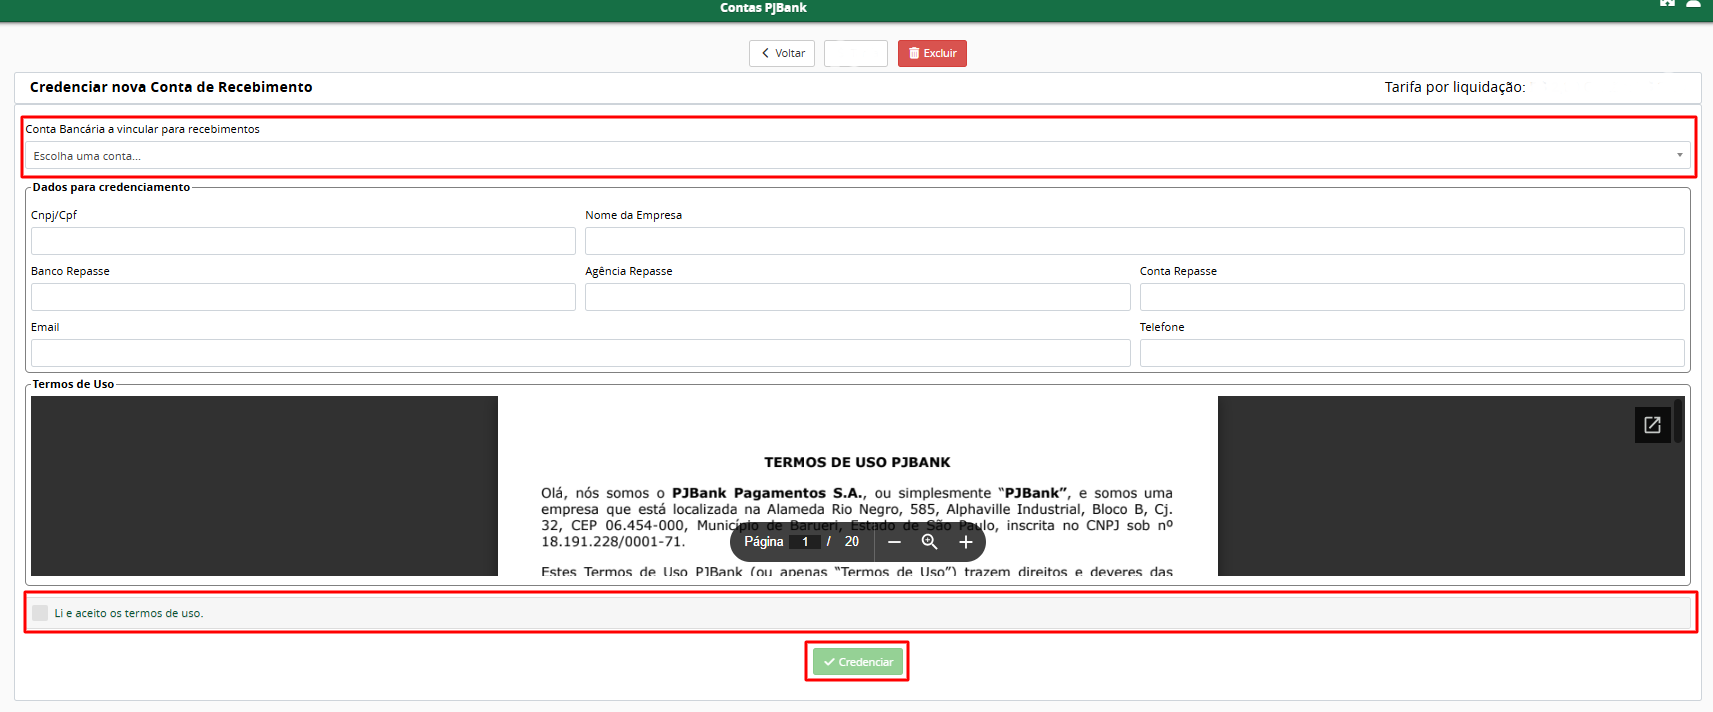
Task: Select the Telefone input field
Action: click(x=1412, y=353)
